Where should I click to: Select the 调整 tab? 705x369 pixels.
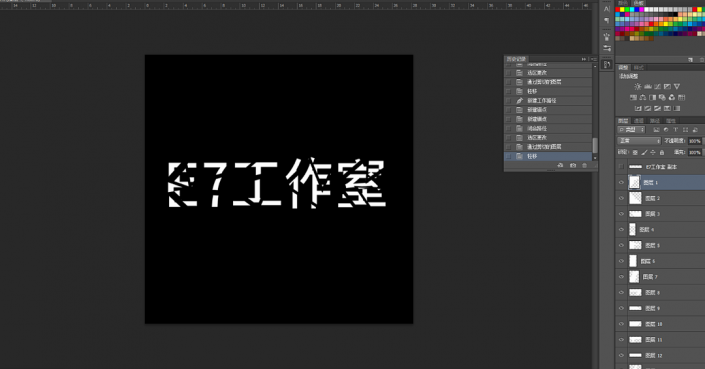click(623, 68)
